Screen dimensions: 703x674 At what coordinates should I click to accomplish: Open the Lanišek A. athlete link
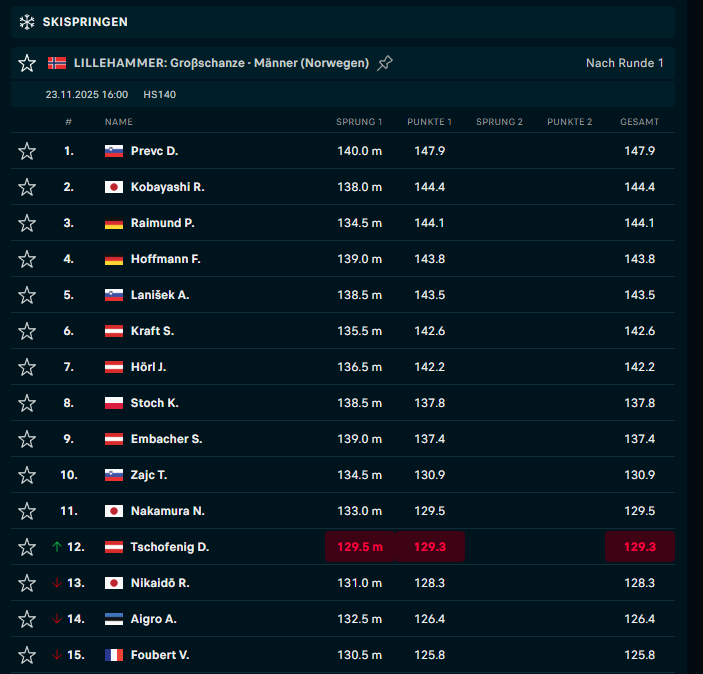click(x=160, y=295)
